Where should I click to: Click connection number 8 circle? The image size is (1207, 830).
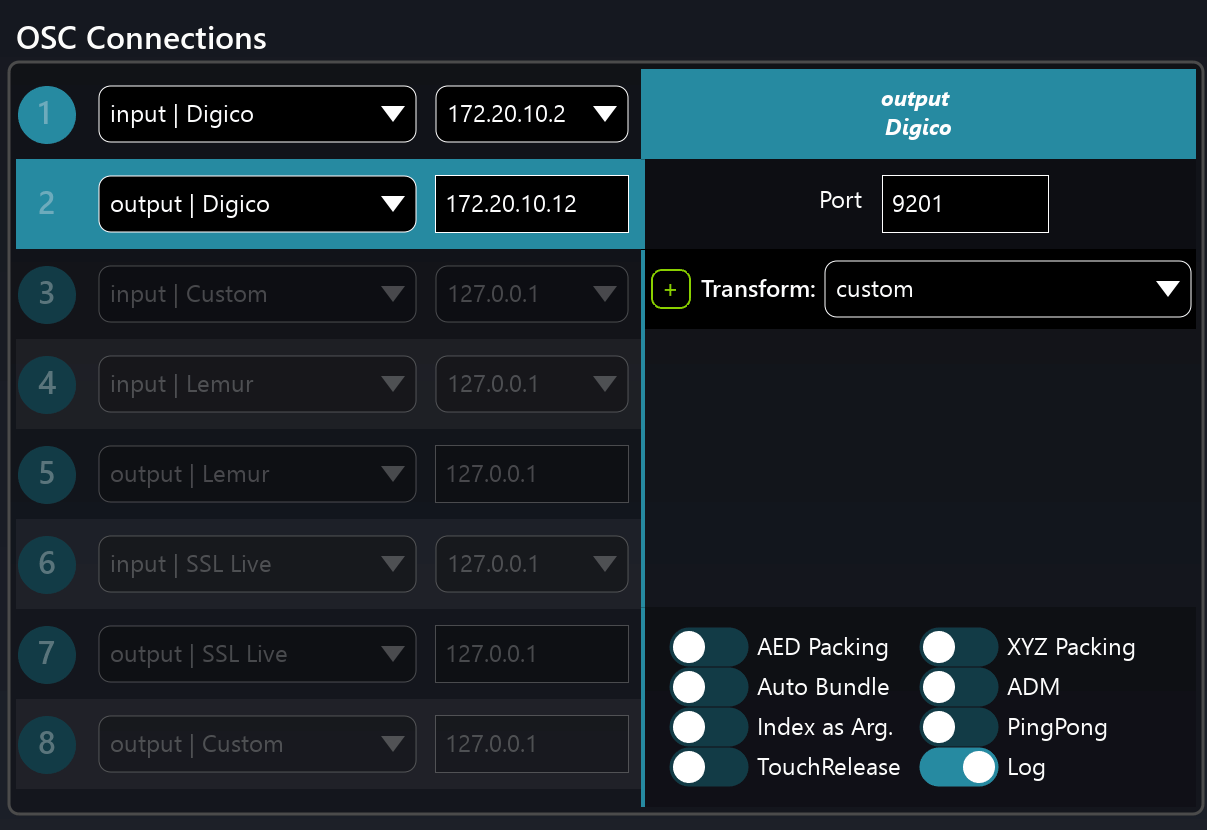[47, 744]
